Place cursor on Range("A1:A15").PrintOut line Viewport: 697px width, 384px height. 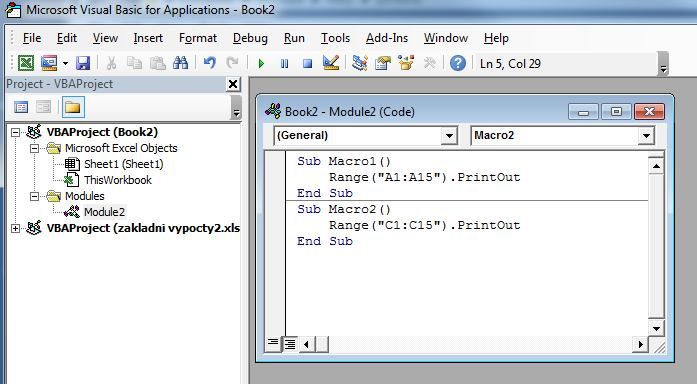point(424,177)
